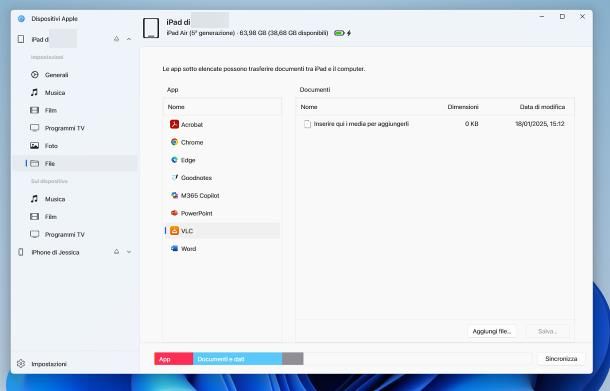Open Film under Sul dispositivo
Image resolution: width=610 pixels, height=391 pixels.
click(76, 217)
